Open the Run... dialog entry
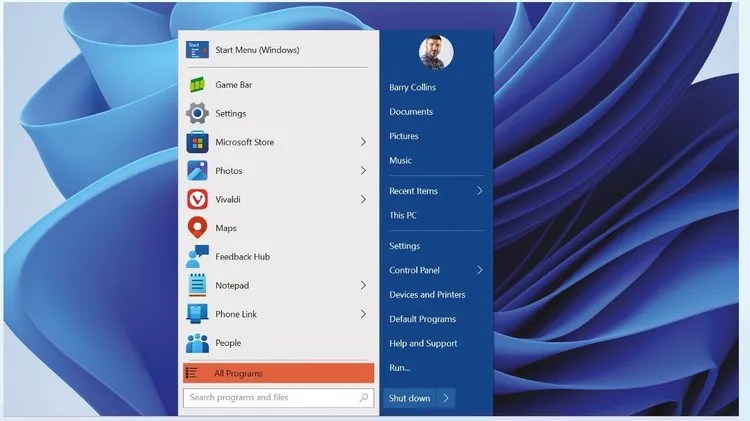The image size is (750, 421). tap(399, 368)
